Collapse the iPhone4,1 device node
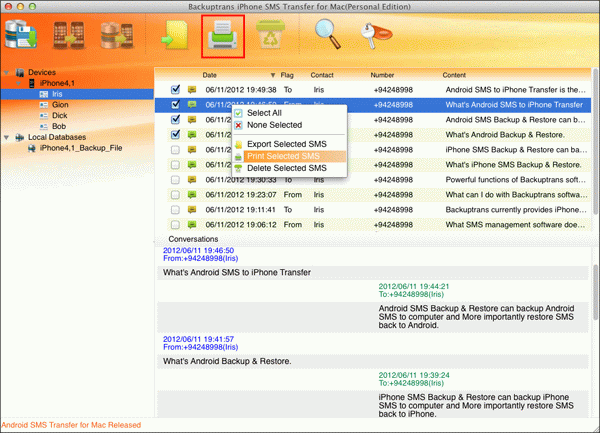 (19, 83)
